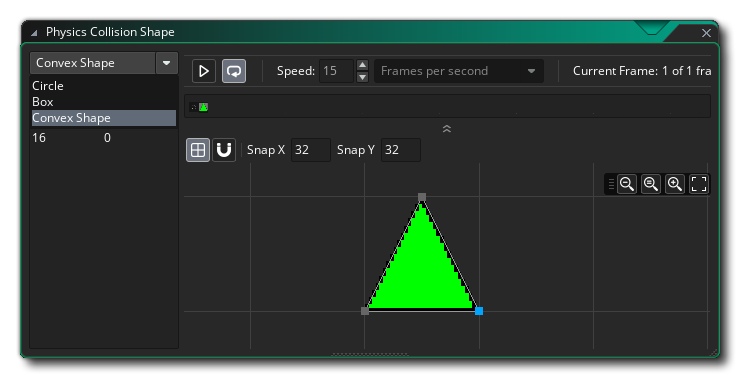
Task: Close the Physics Collision Shape window
Action: point(706,33)
